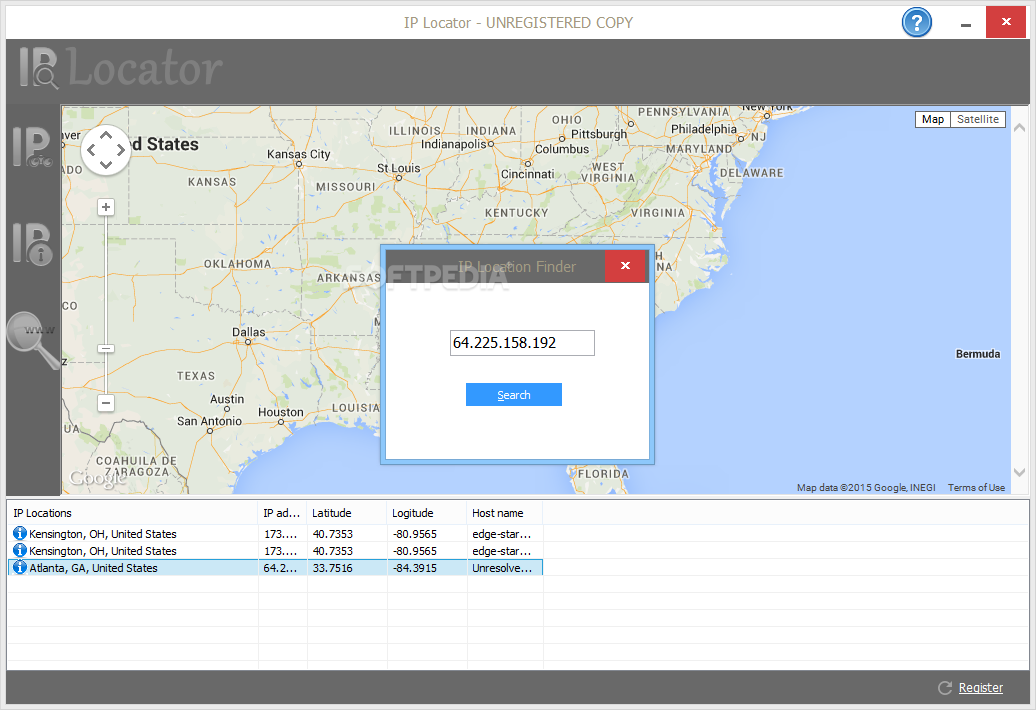Click Dallas on the map

(x=248, y=332)
